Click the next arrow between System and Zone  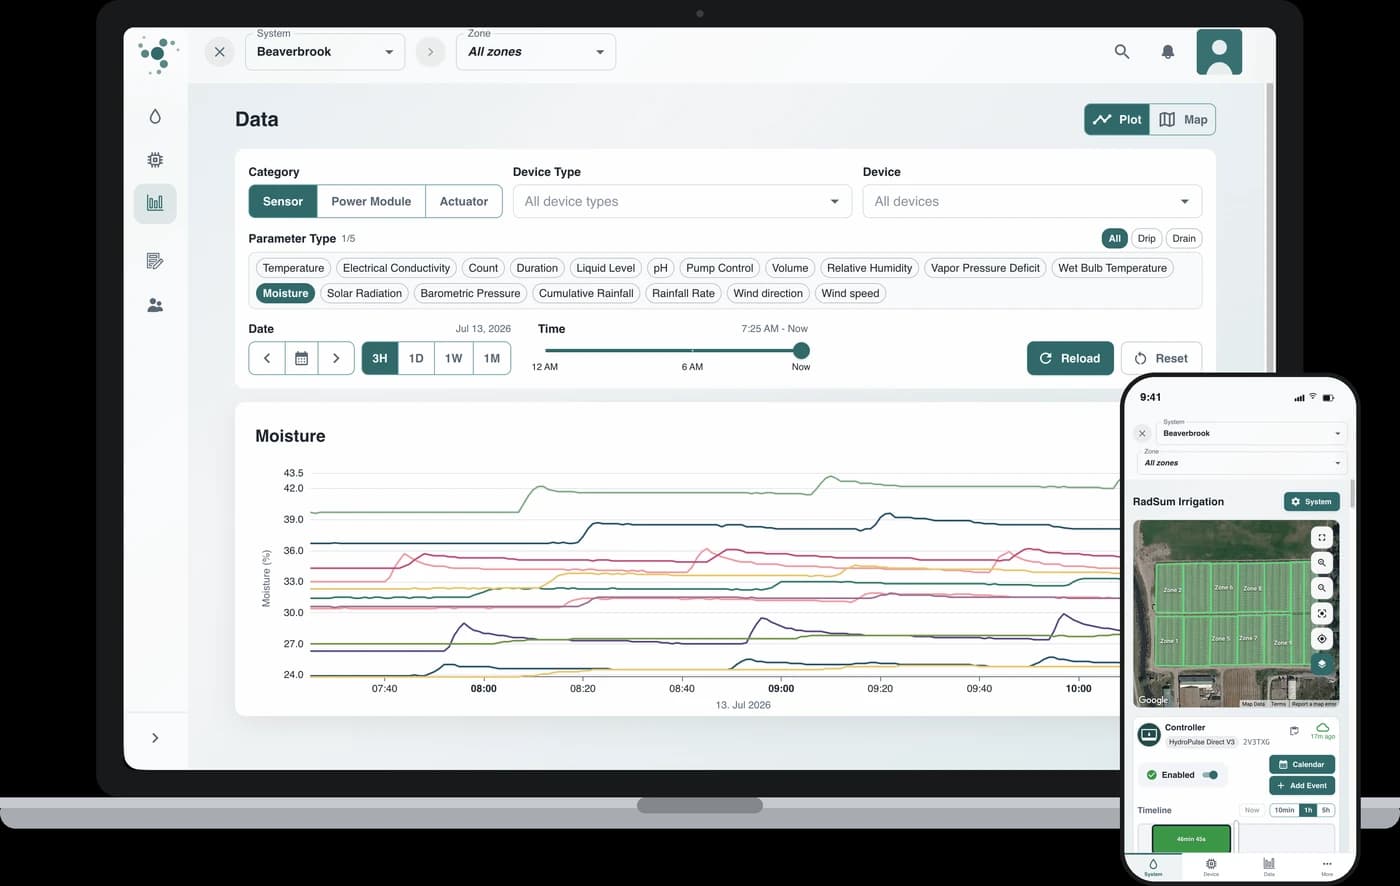click(430, 52)
